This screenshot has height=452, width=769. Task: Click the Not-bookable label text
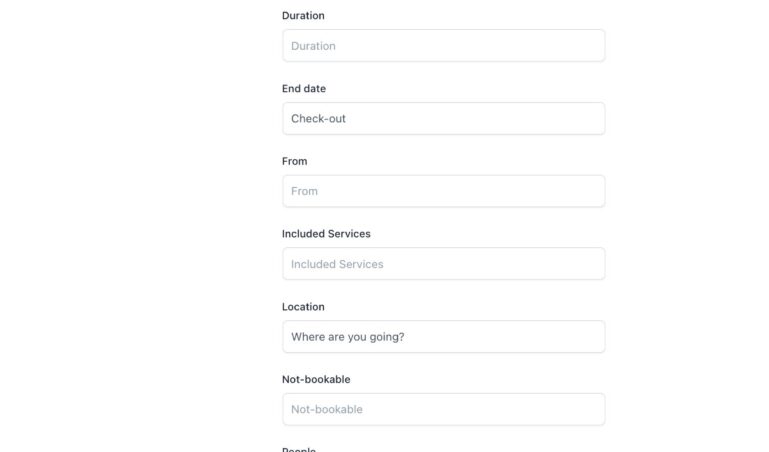316,380
